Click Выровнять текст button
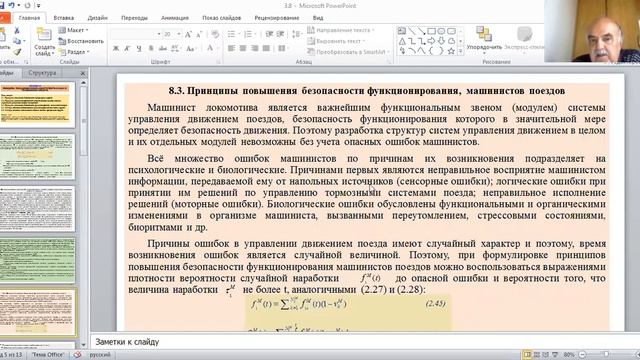The width and height of the screenshot is (640, 360). pos(336,41)
